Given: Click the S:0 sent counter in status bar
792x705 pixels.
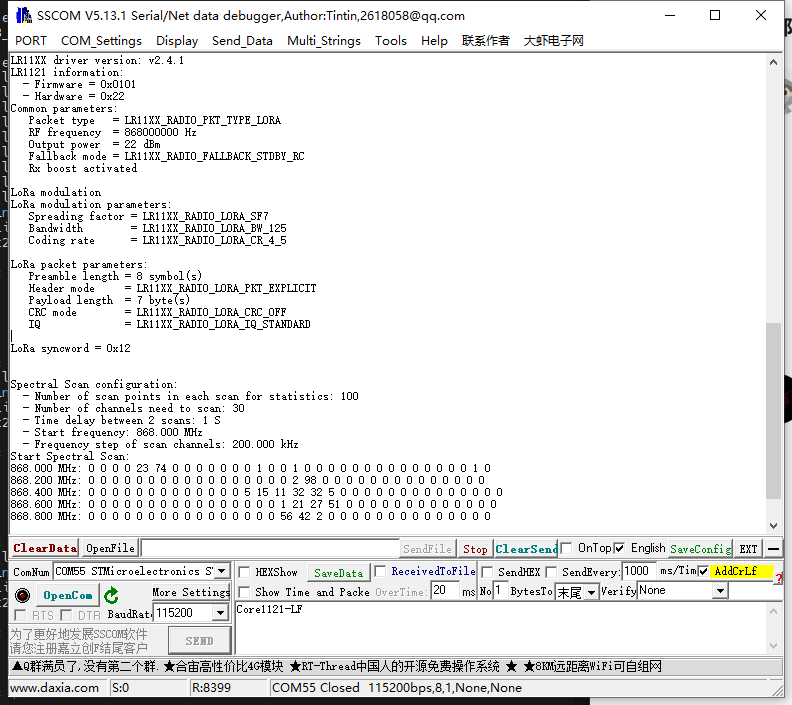Looking at the screenshot, I should click(120, 688).
